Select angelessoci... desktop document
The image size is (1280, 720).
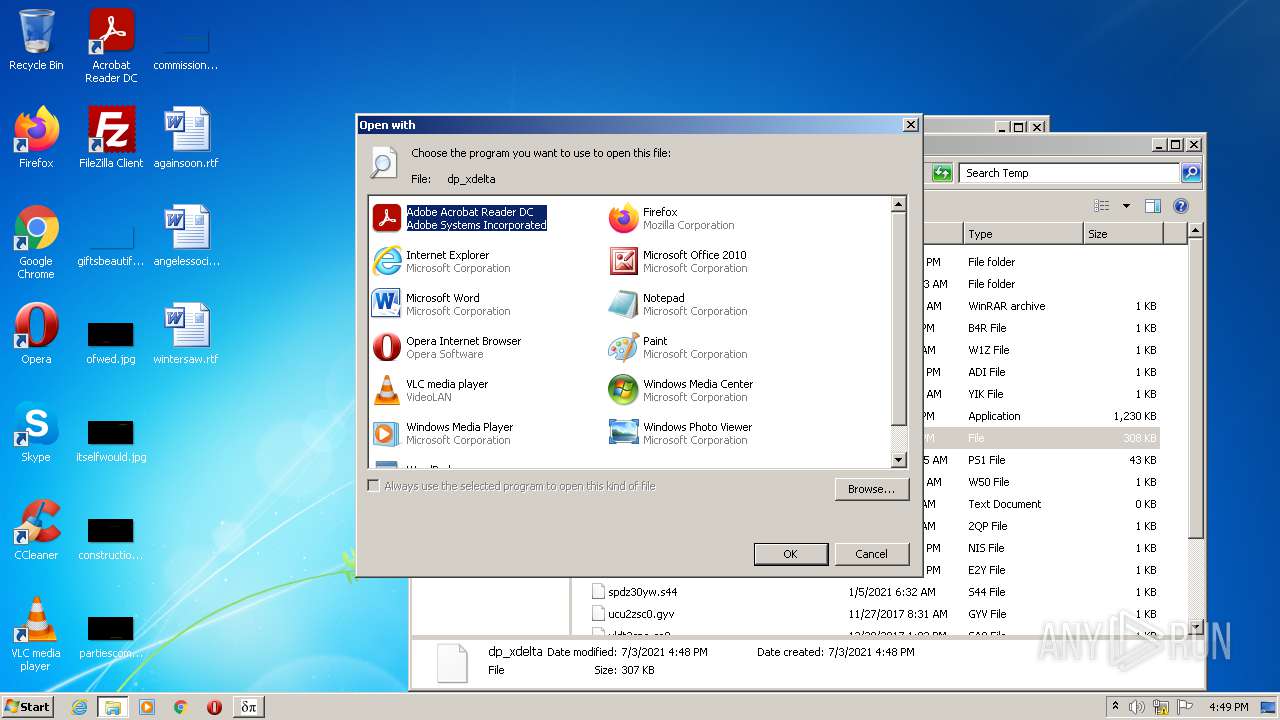(186, 236)
